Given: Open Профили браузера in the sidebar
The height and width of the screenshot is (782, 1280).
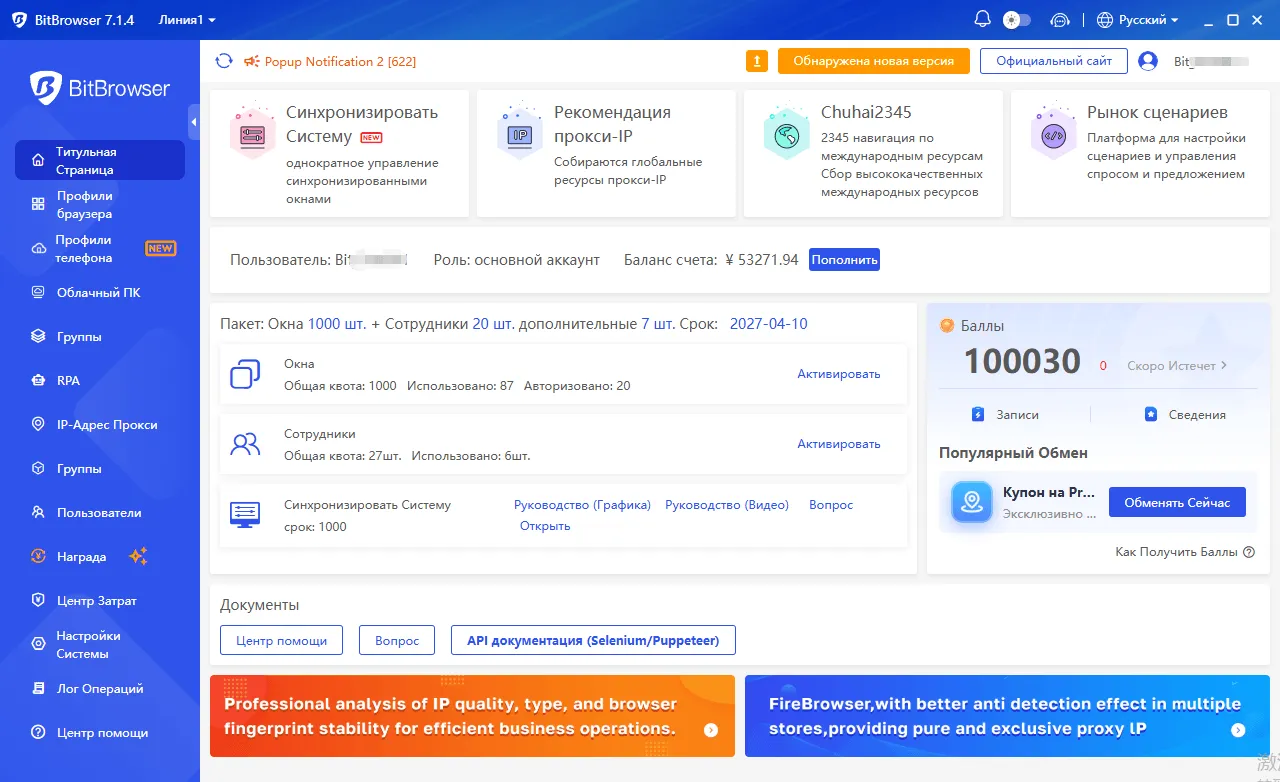Looking at the screenshot, I should 100,205.
